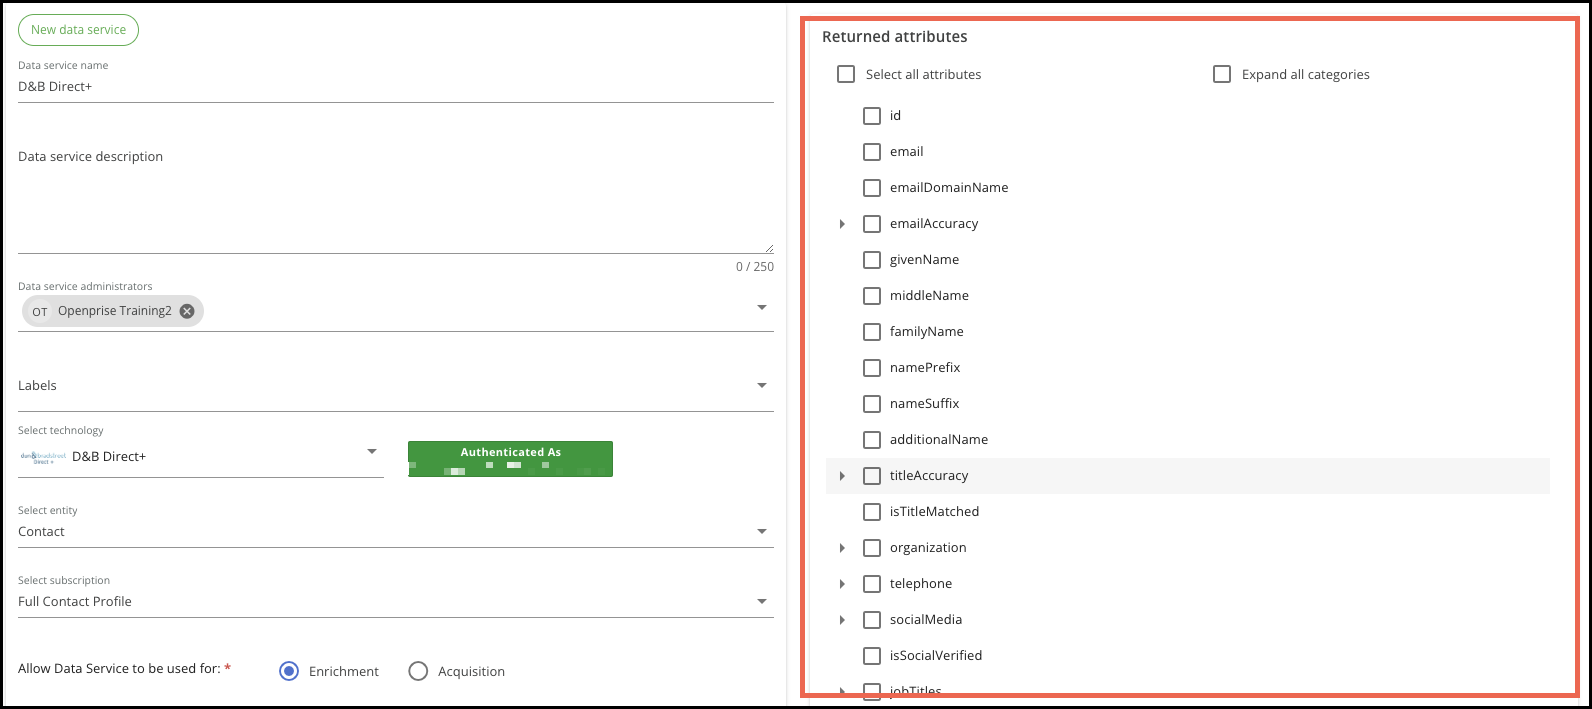Open the Select entity dropdown
This screenshot has height=709, width=1592.
tap(762, 532)
